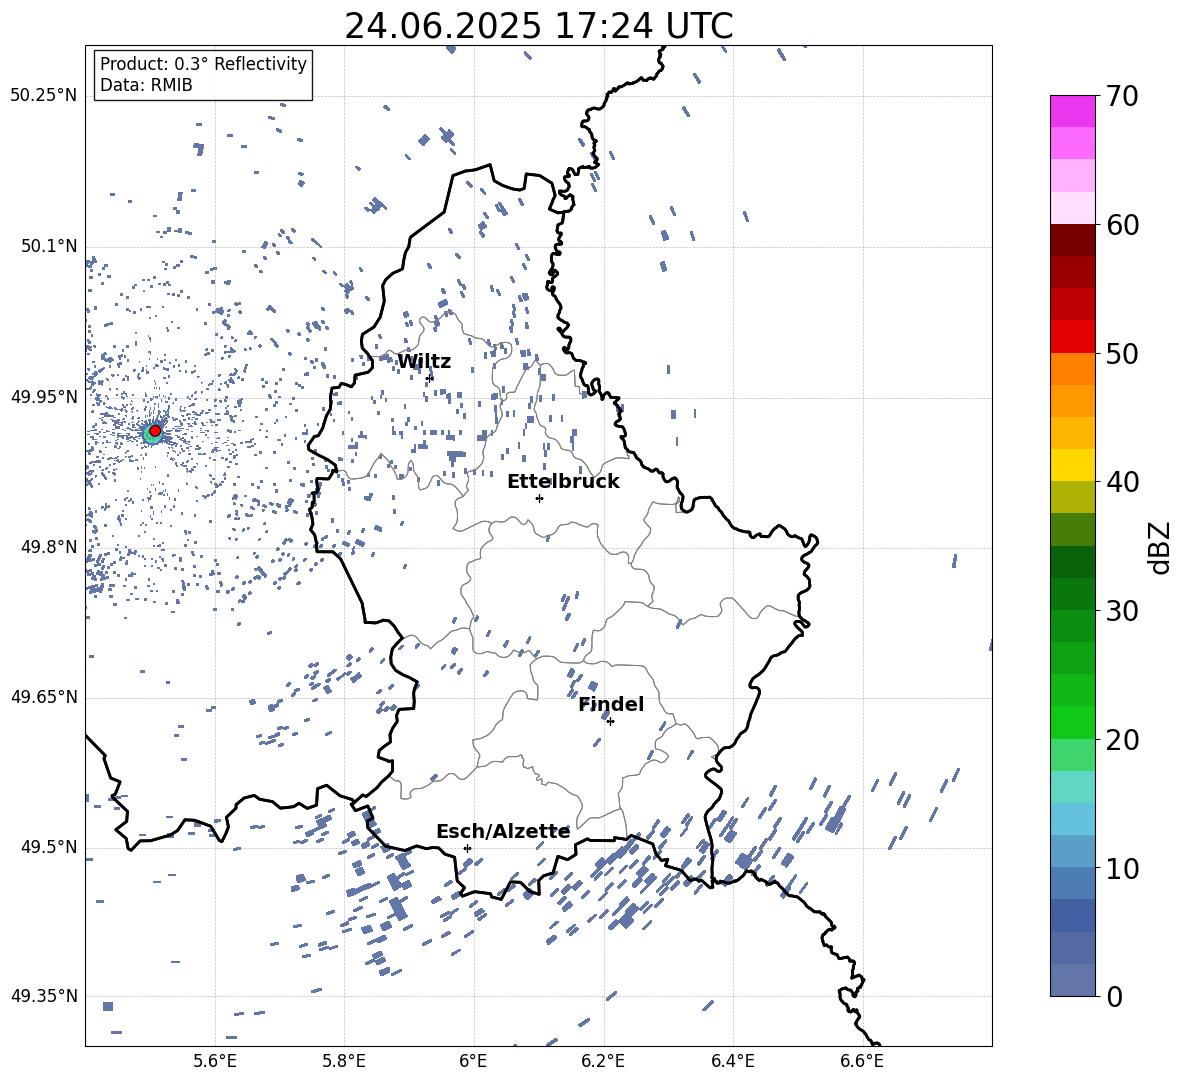Click the 49.95°N latitude label
This screenshot has width=1184, height=1081.
[44, 396]
